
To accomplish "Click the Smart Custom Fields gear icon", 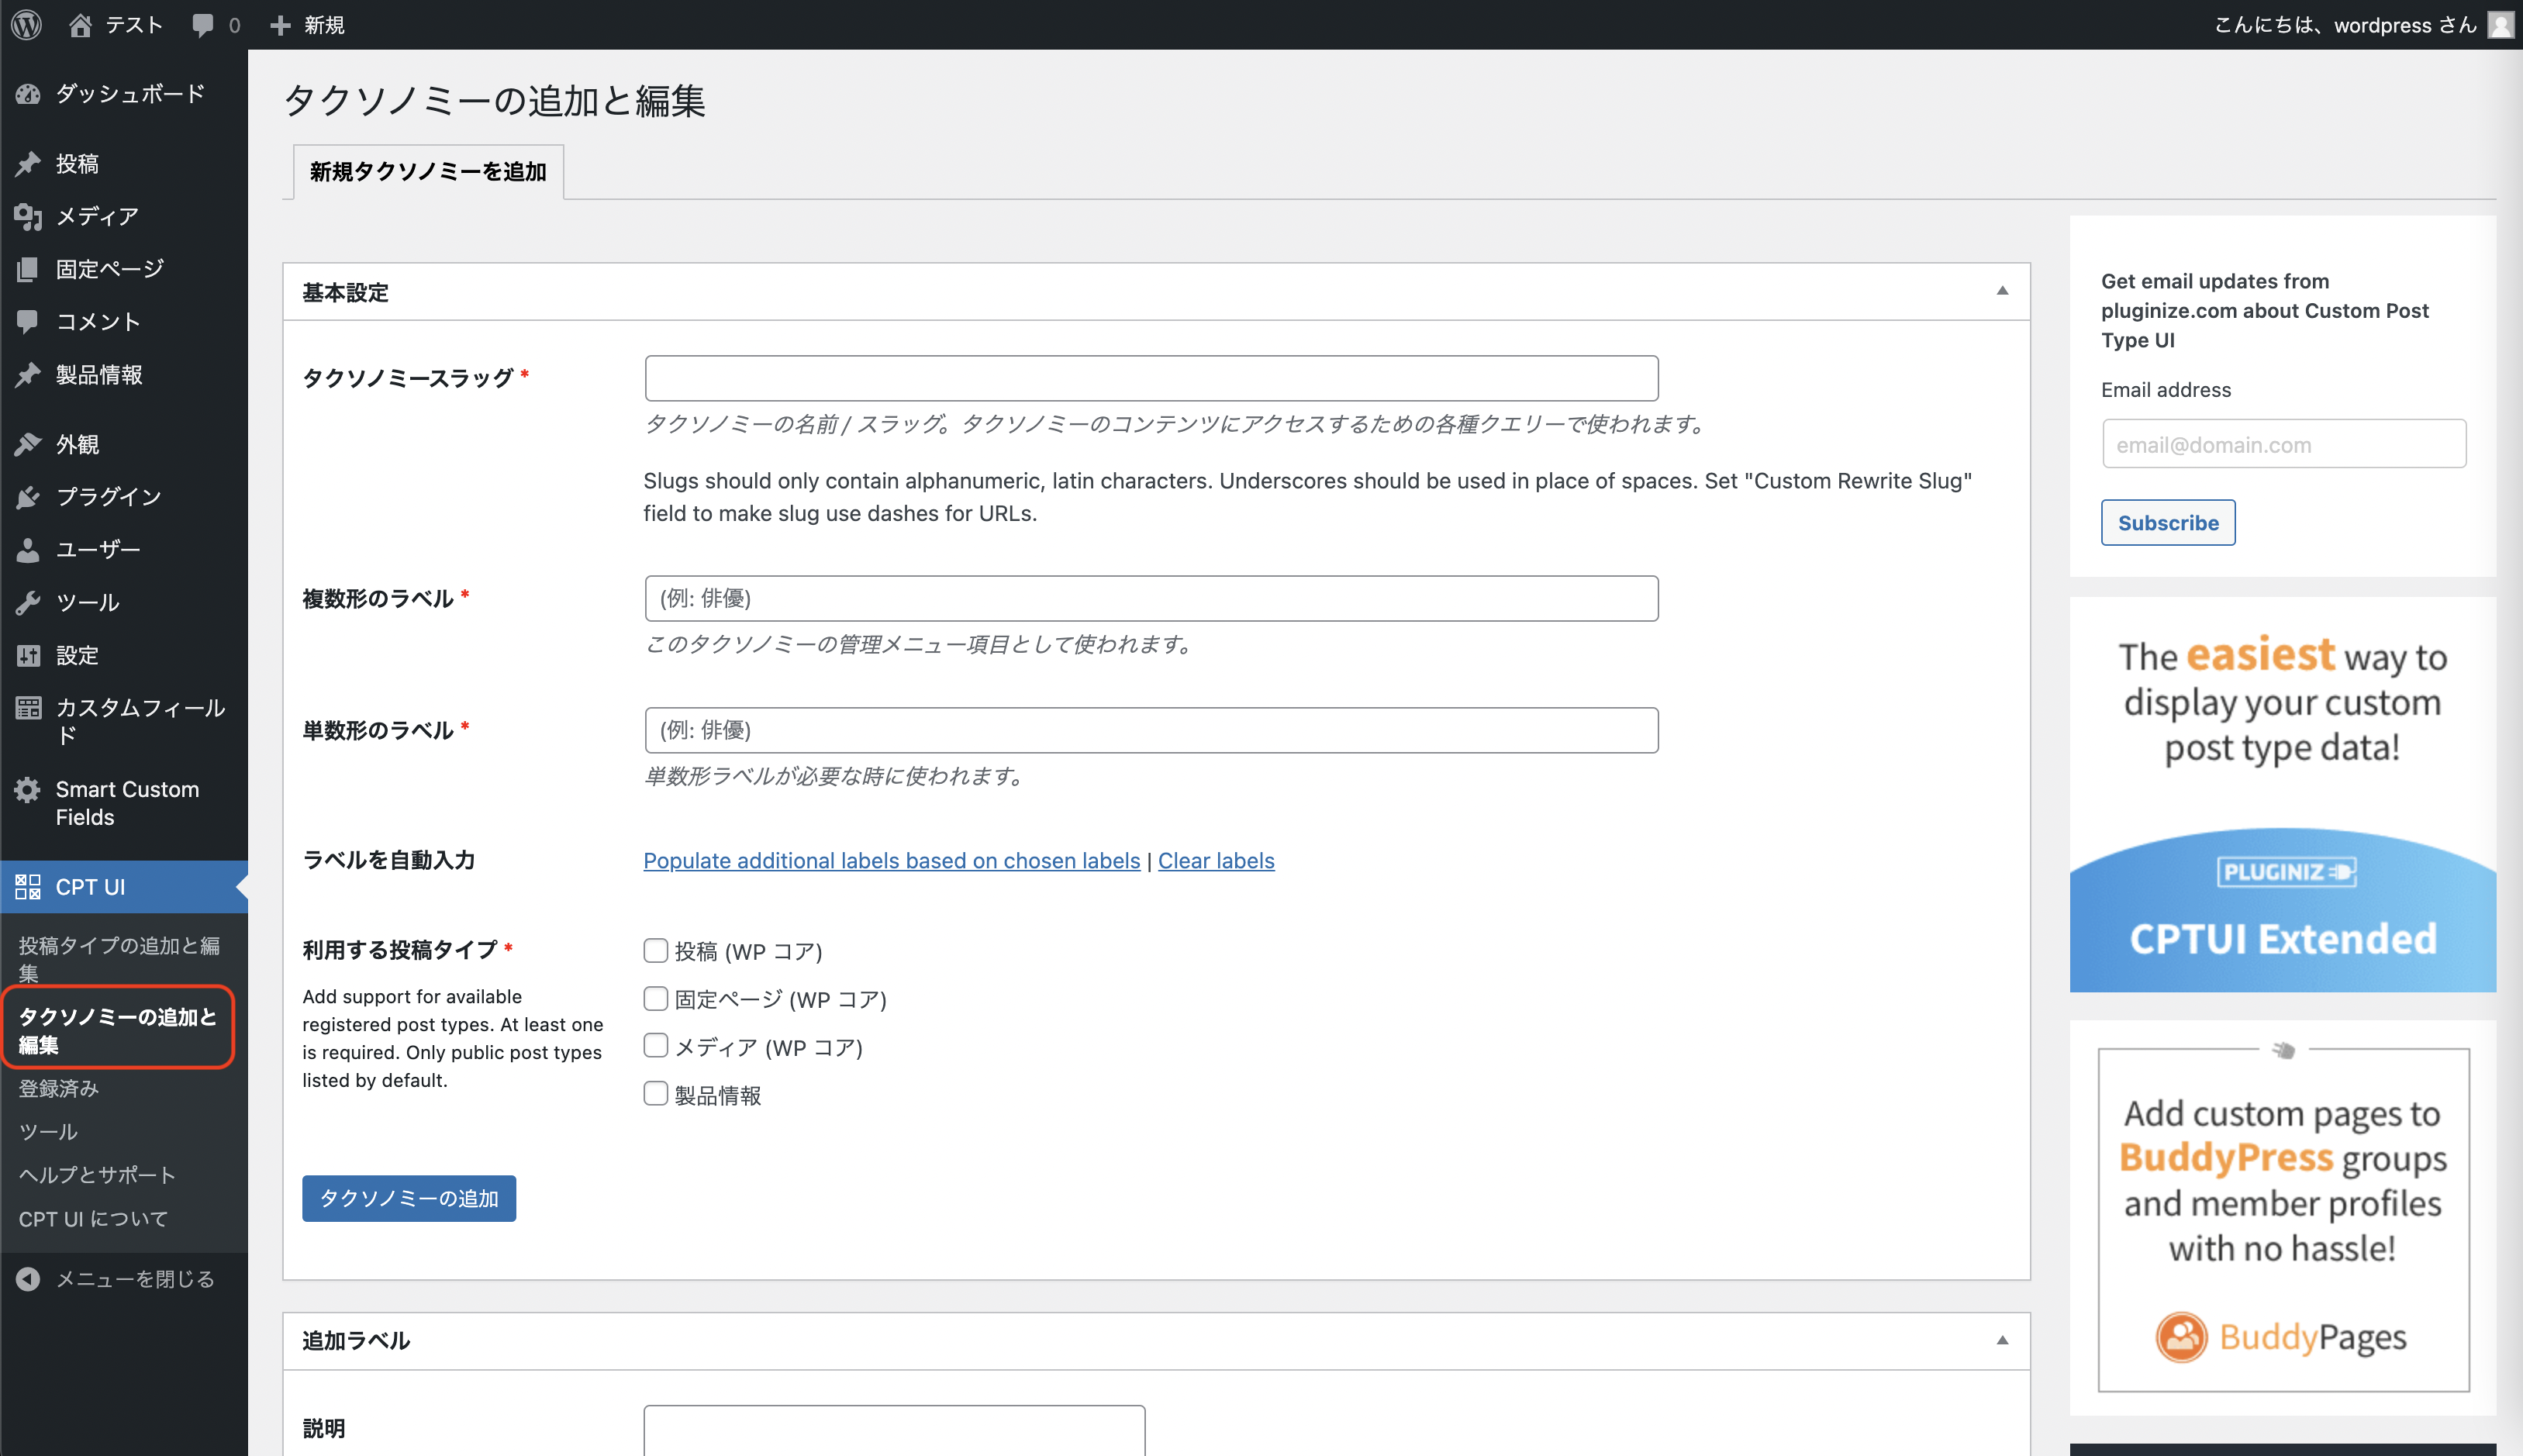I will [28, 790].
